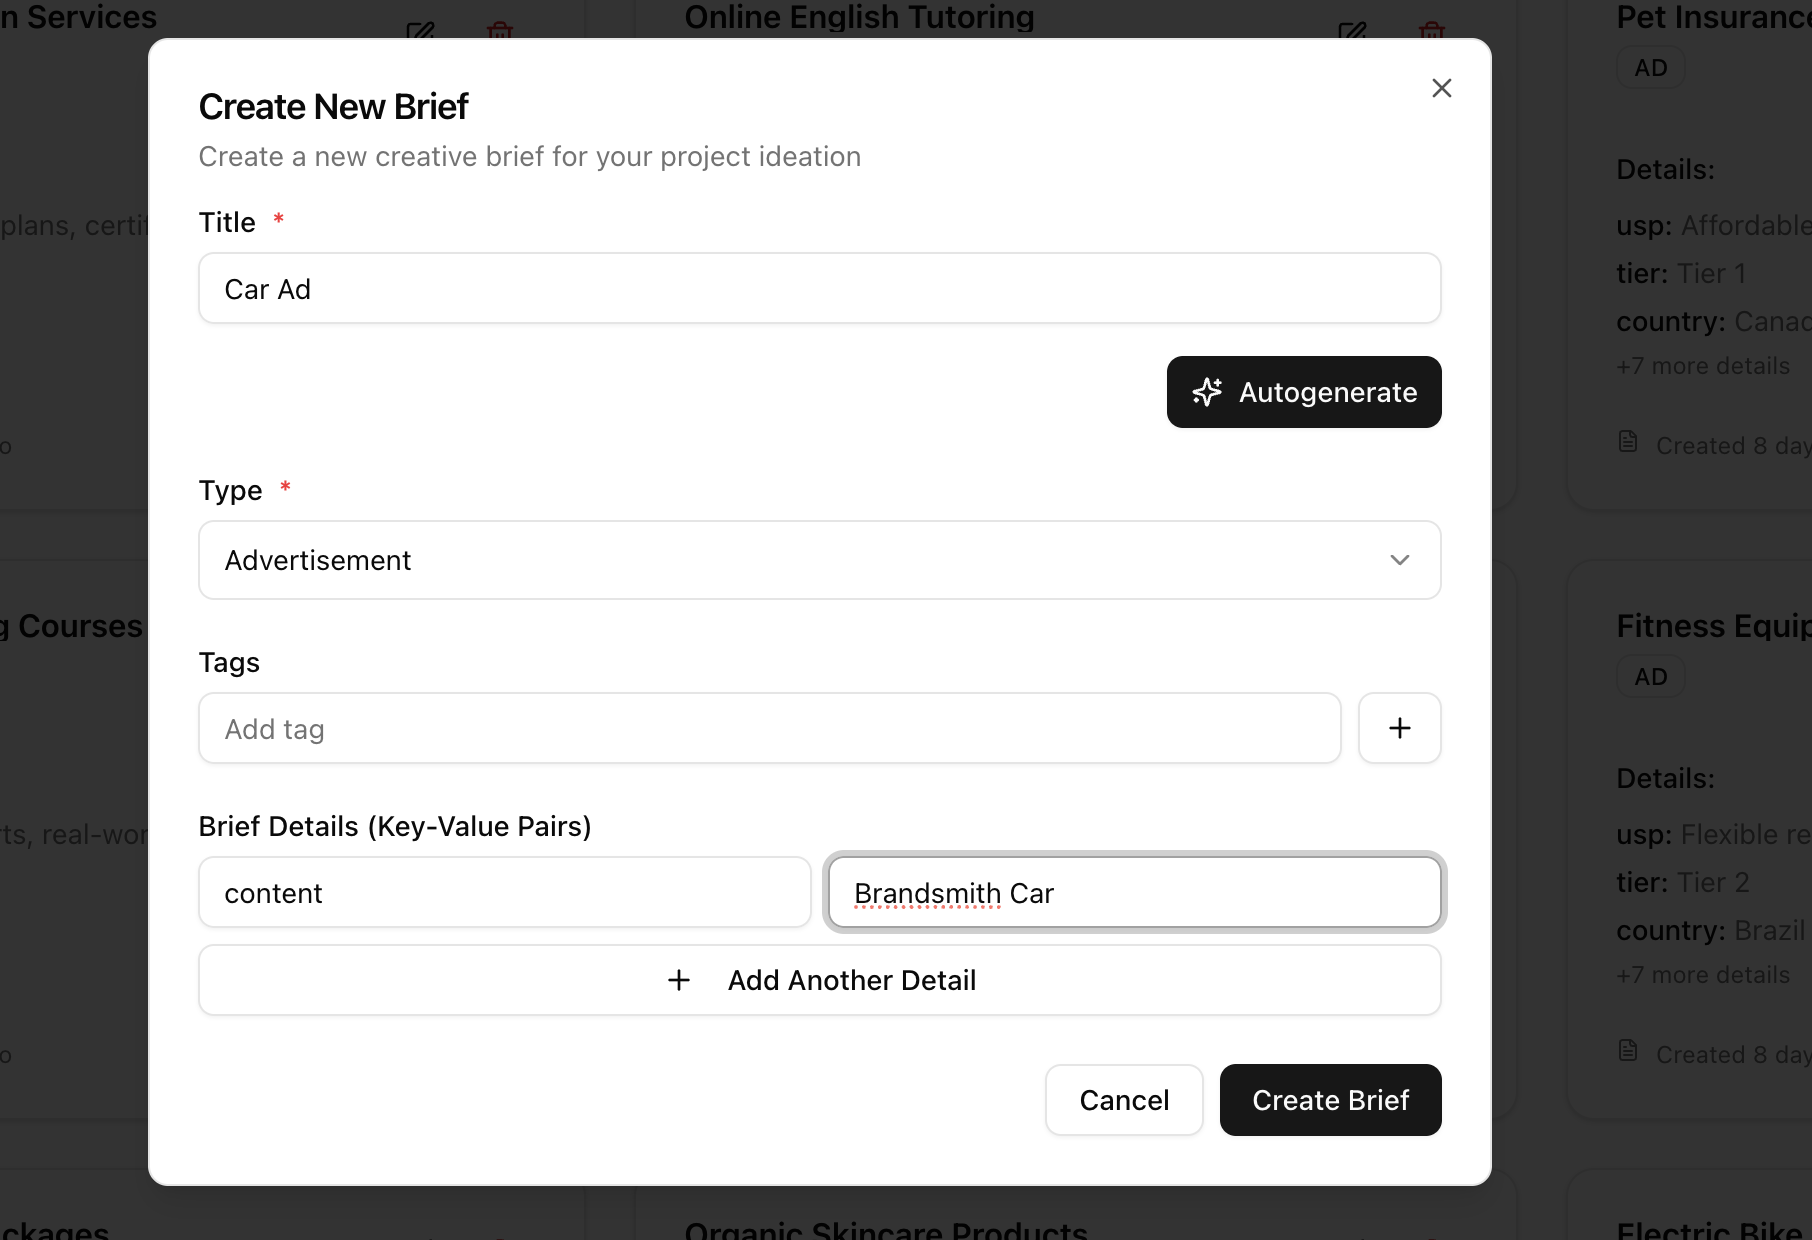Click the Organic Skincare Products card title
The height and width of the screenshot is (1240, 1812).
pos(886,1229)
